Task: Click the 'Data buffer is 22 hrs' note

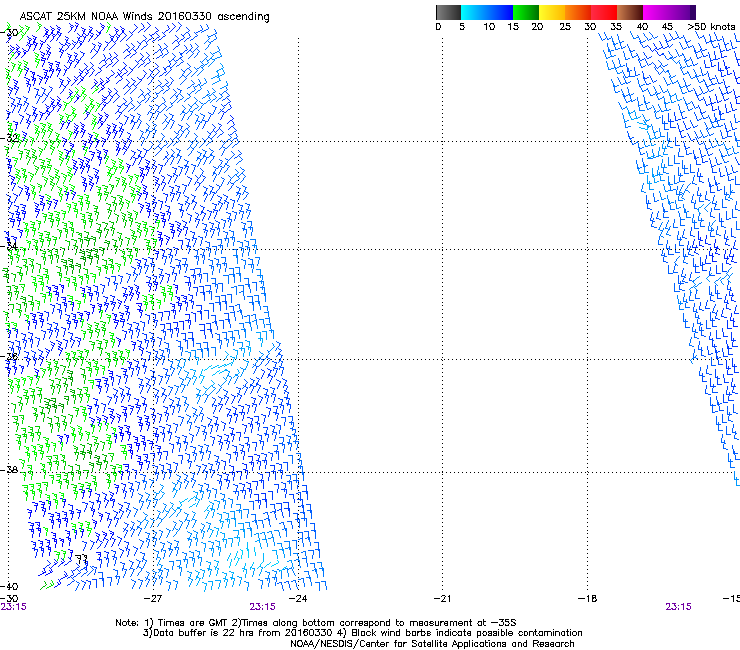Action: (362, 633)
